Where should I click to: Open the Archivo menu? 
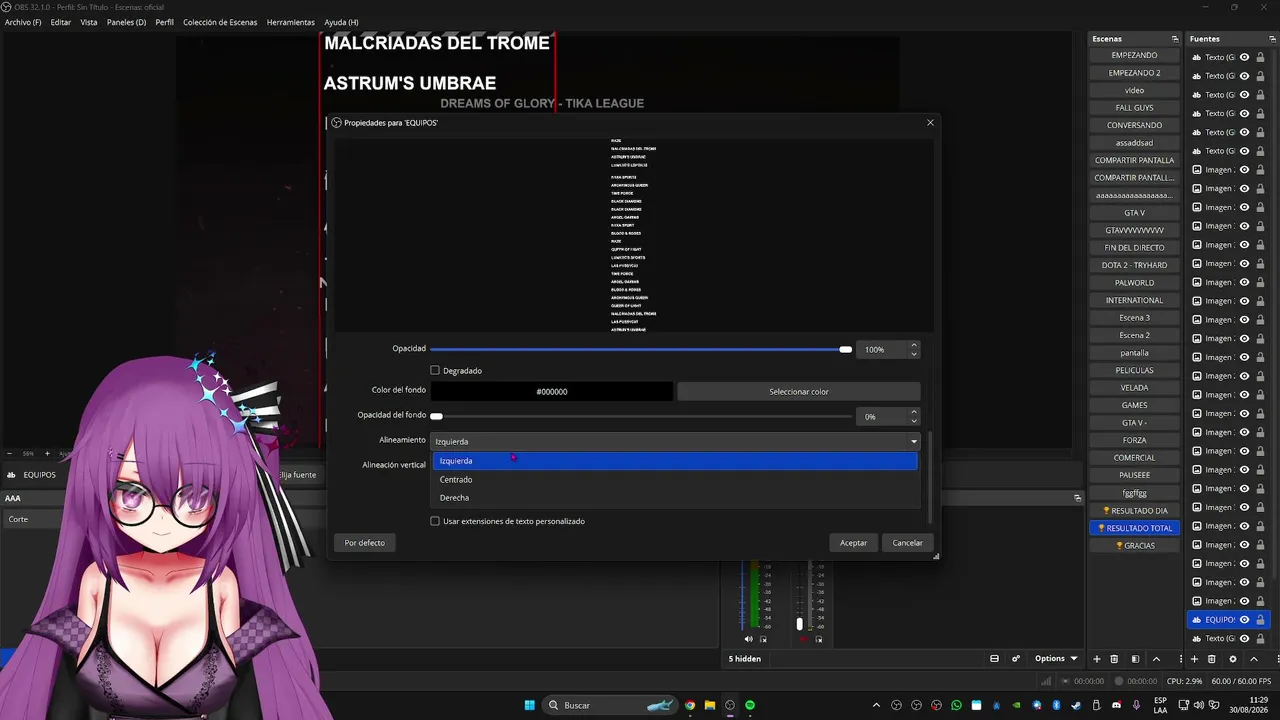tap(23, 22)
